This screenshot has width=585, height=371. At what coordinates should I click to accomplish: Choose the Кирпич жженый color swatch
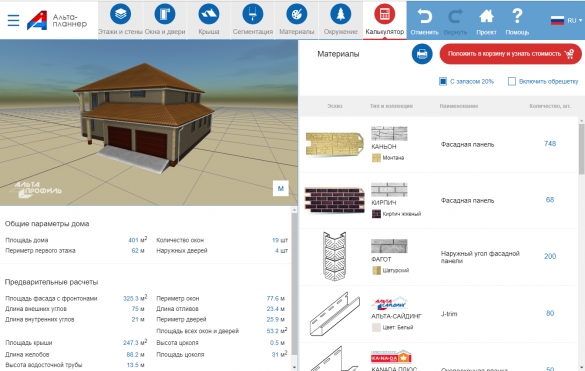pyautogui.click(x=376, y=214)
